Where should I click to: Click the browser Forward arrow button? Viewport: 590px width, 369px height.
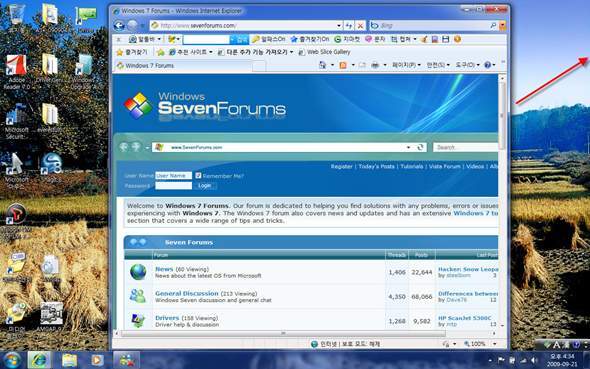pos(132,26)
